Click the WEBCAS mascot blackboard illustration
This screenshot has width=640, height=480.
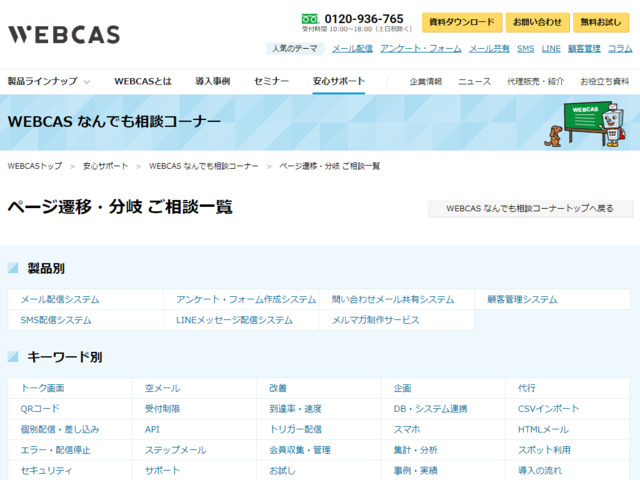point(584,124)
